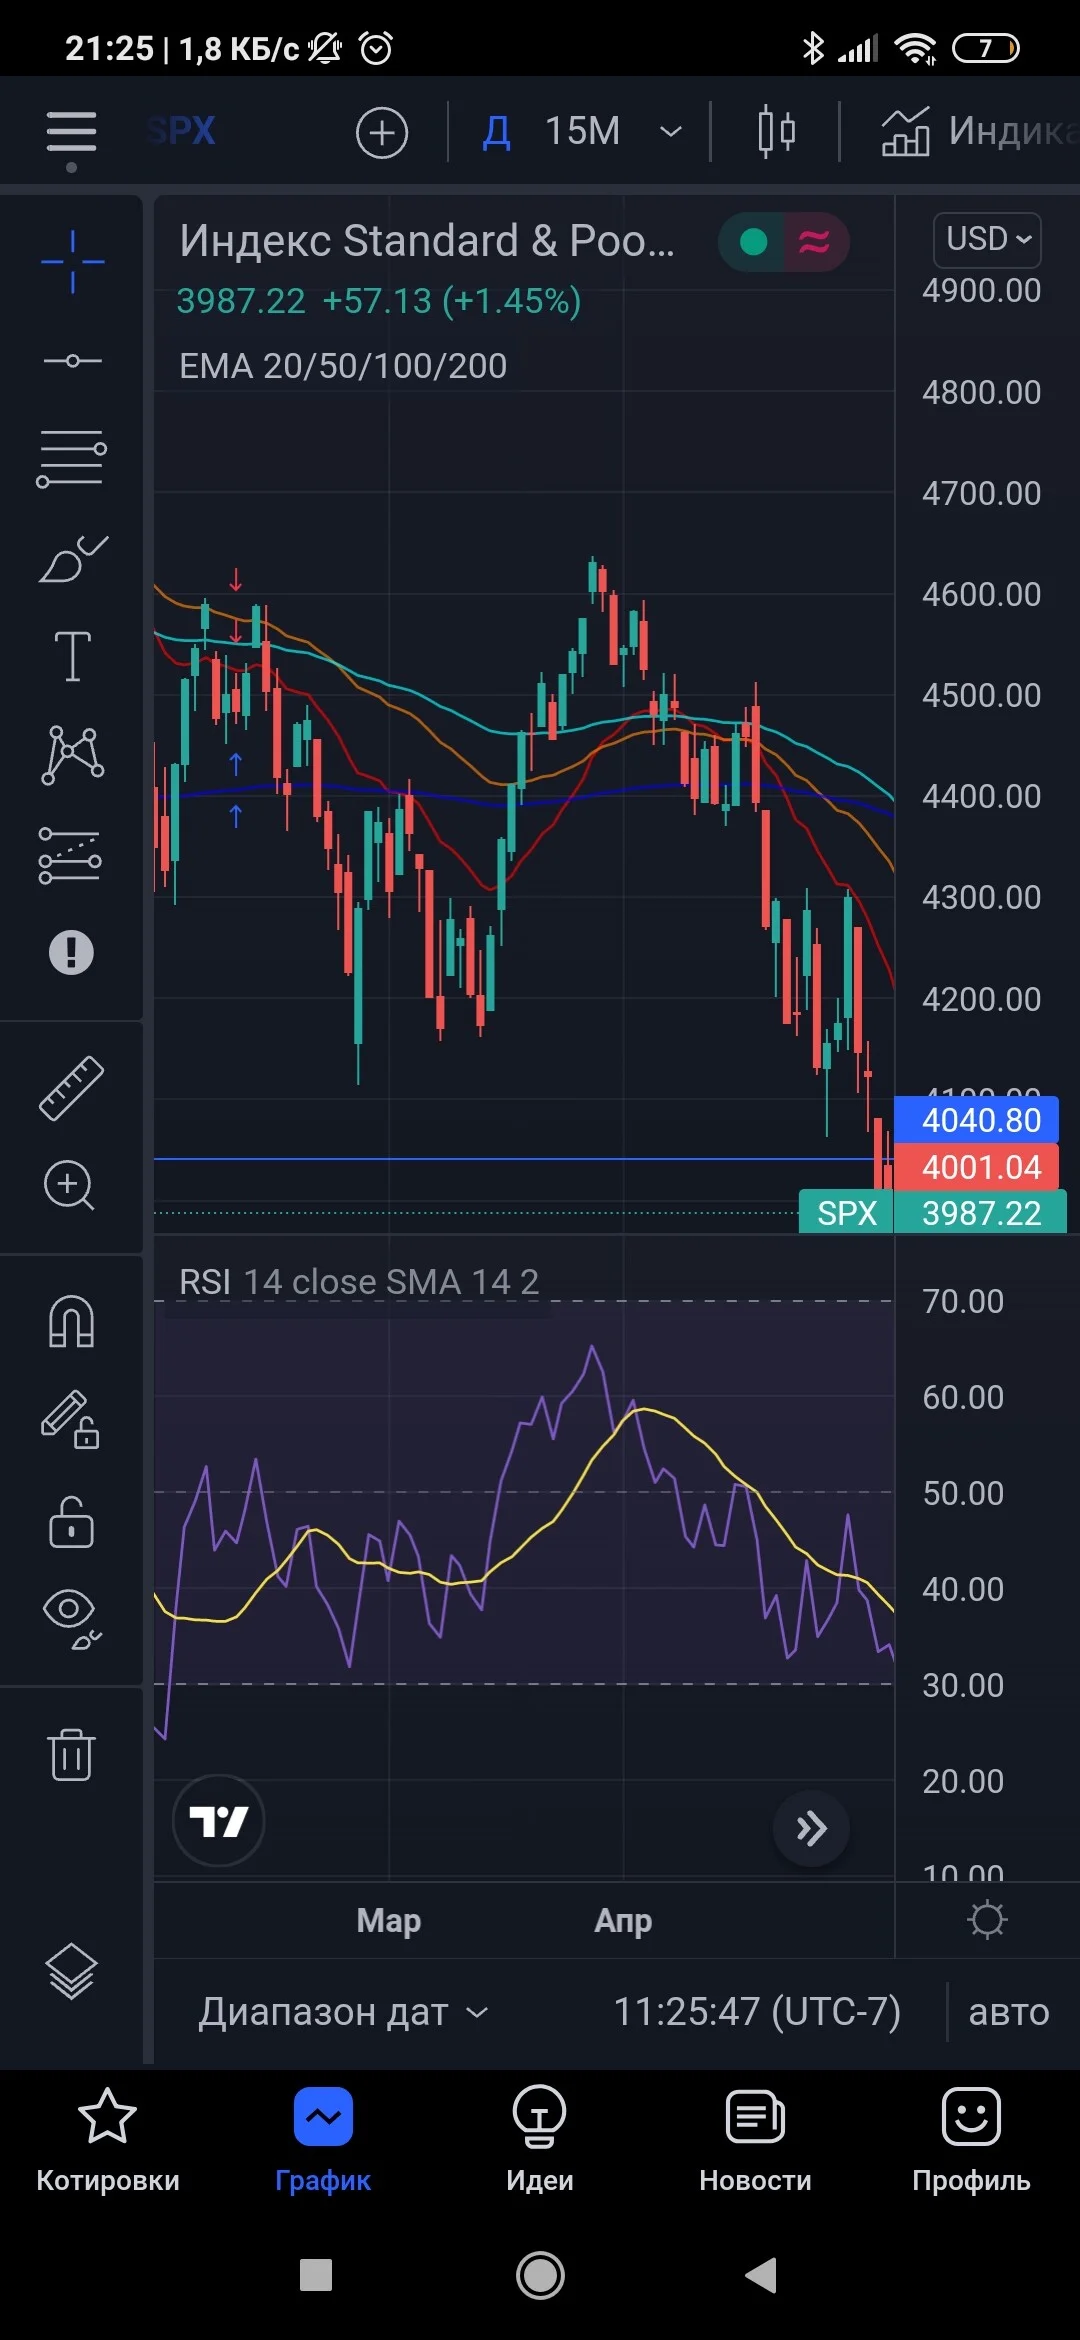Tap the Индекс Standard & Poo... title

(x=427, y=241)
